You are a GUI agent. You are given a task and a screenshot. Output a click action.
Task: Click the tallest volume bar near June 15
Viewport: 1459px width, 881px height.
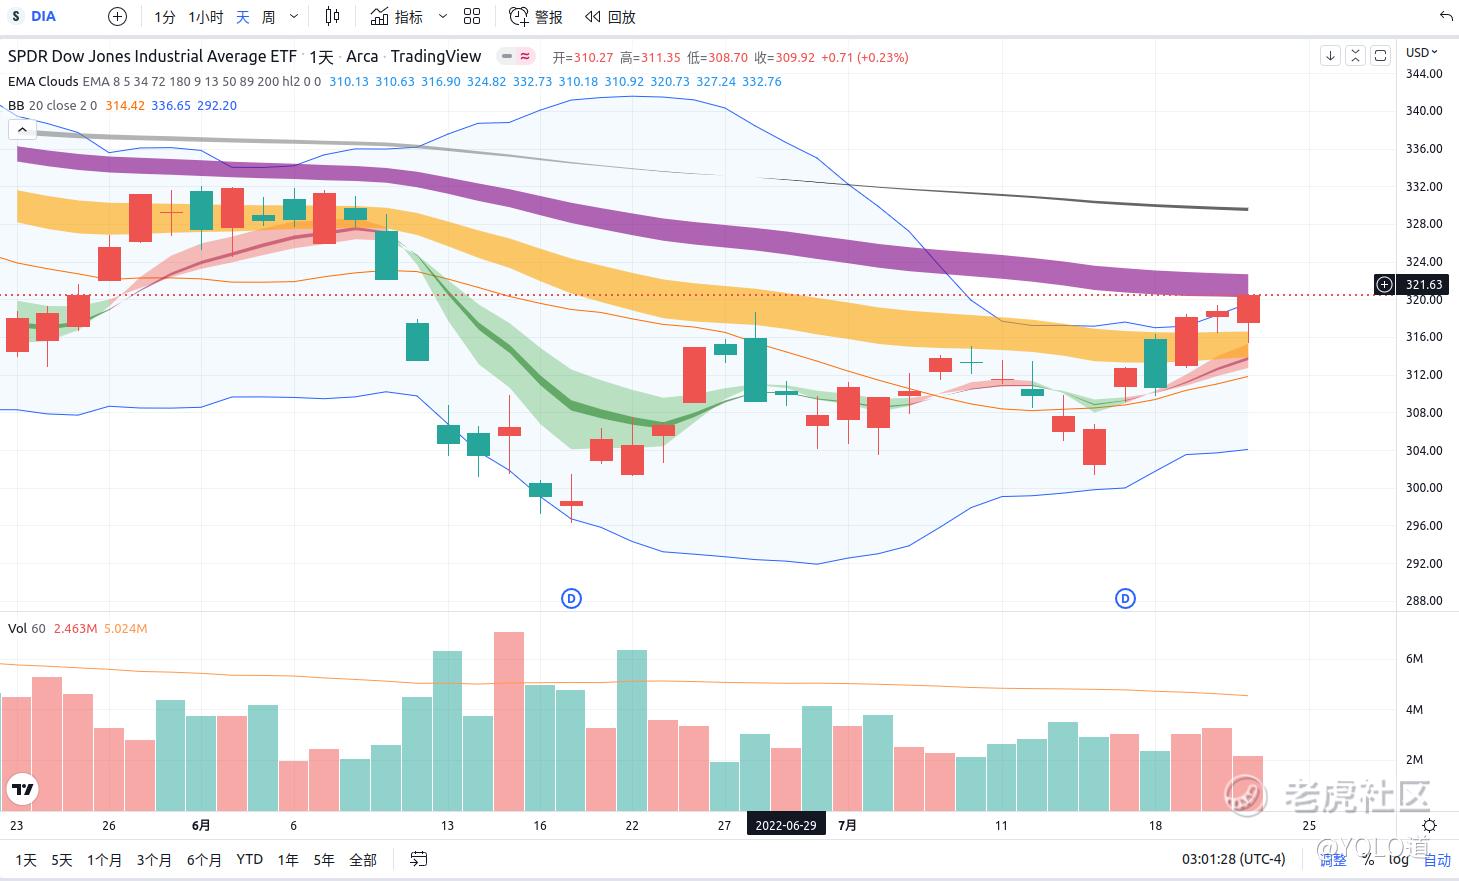coord(509,722)
